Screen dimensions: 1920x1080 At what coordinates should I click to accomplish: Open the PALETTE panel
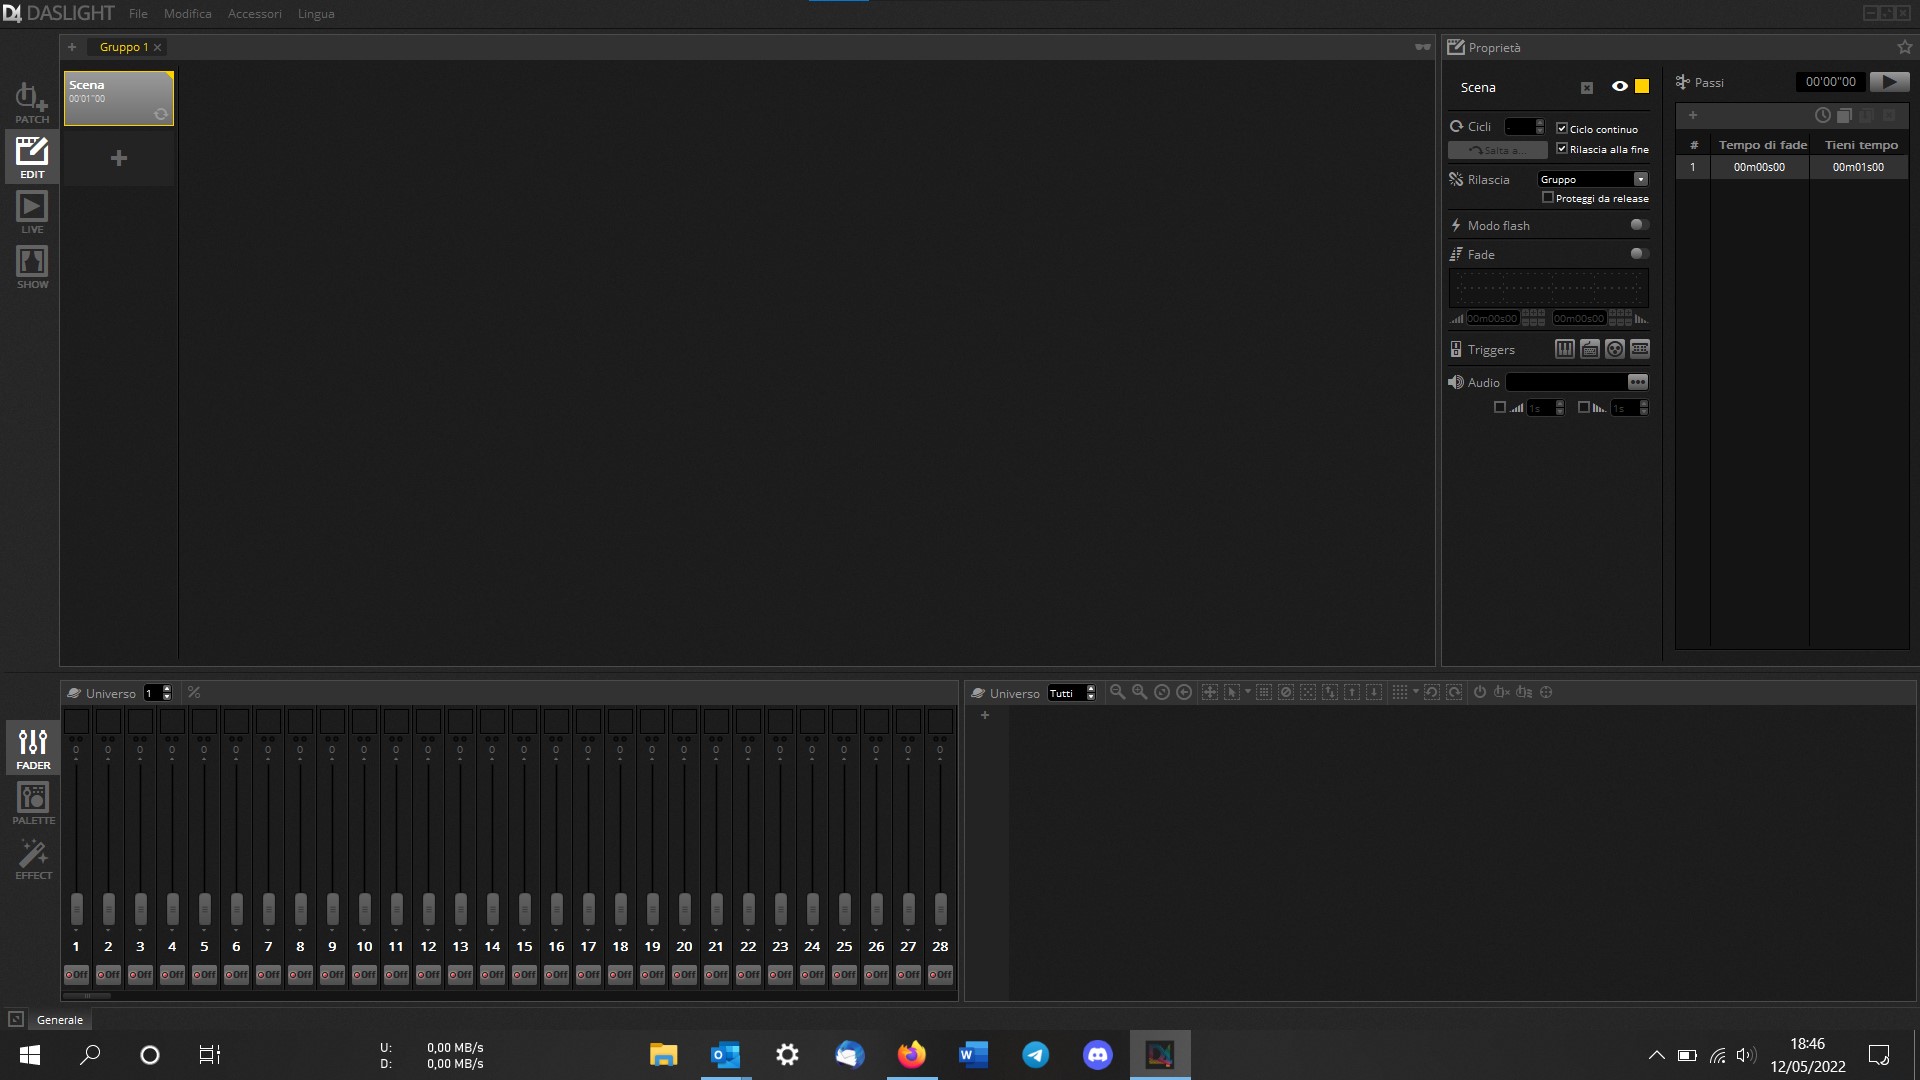click(33, 803)
